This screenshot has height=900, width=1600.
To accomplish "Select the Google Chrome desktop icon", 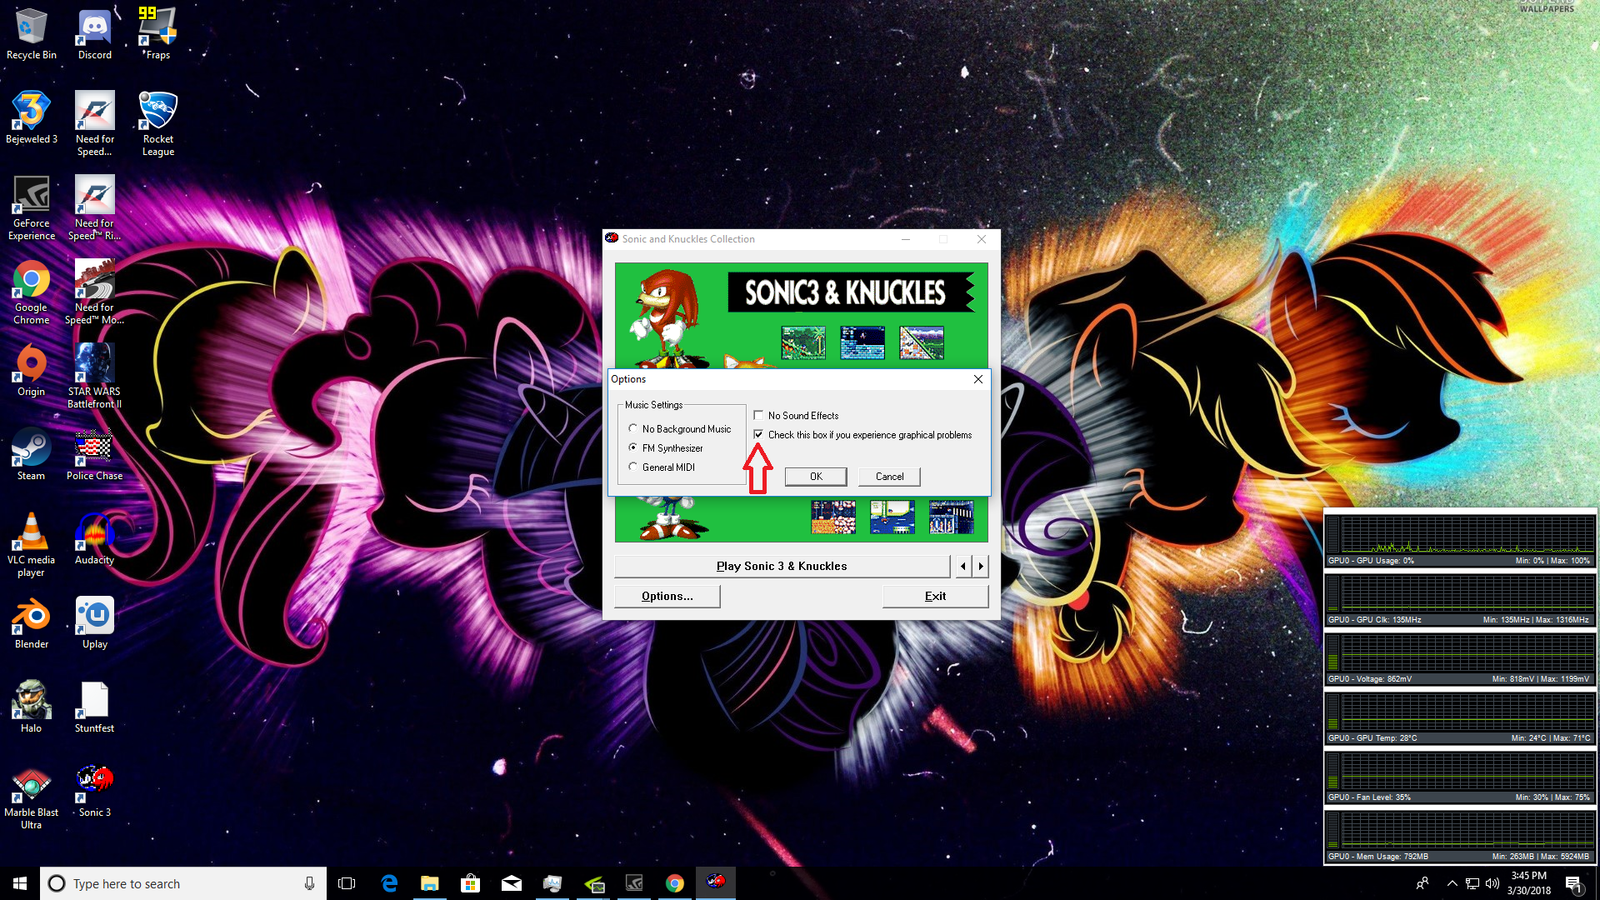I will point(31,292).
